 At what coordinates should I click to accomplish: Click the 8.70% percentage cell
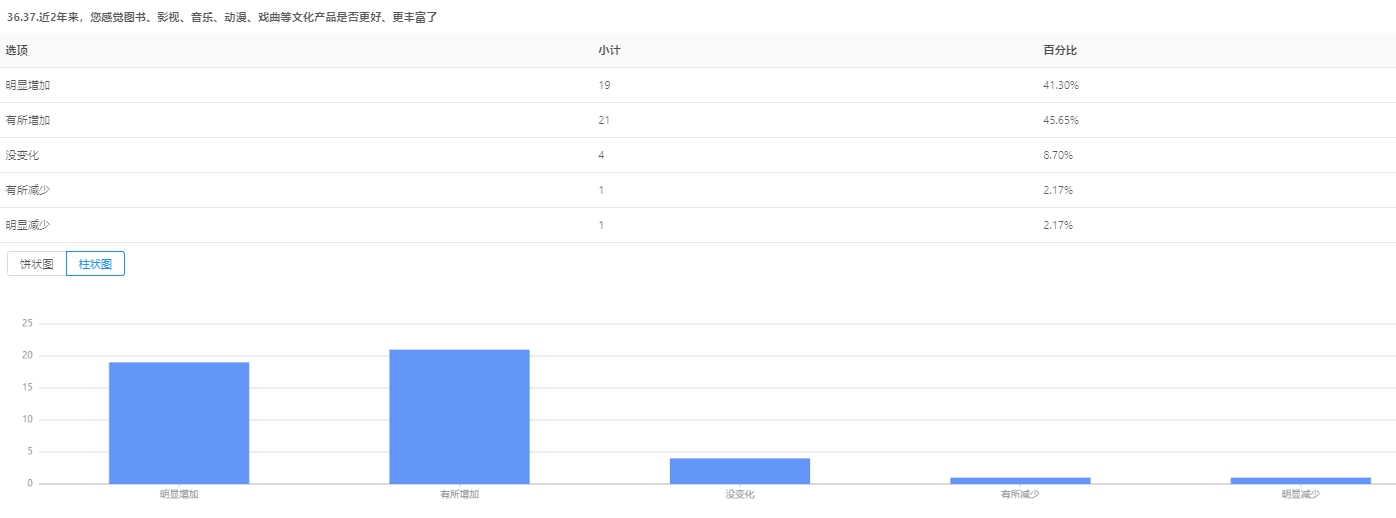click(1058, 155)
